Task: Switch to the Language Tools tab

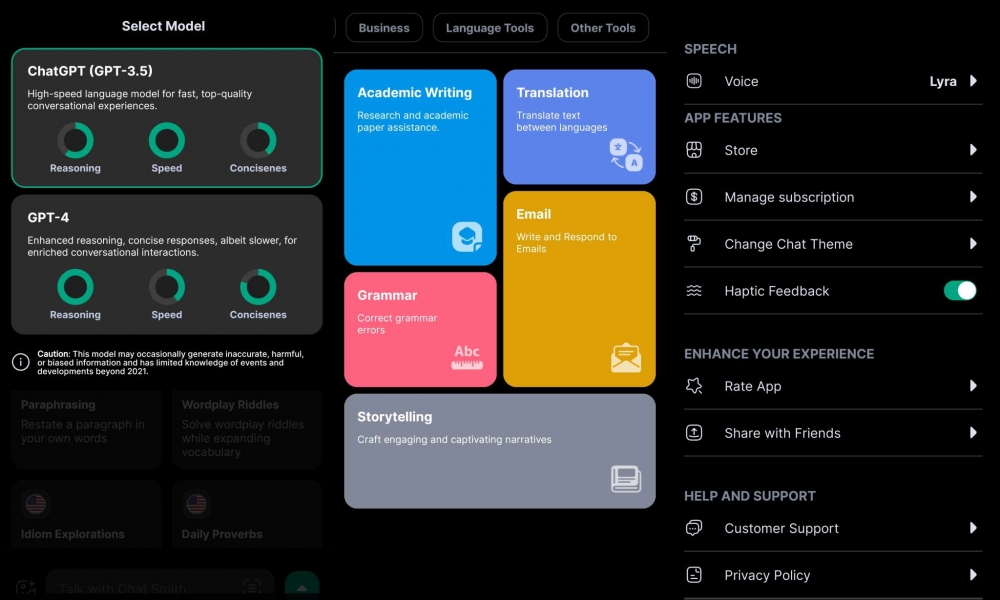Action: point(490,28)
